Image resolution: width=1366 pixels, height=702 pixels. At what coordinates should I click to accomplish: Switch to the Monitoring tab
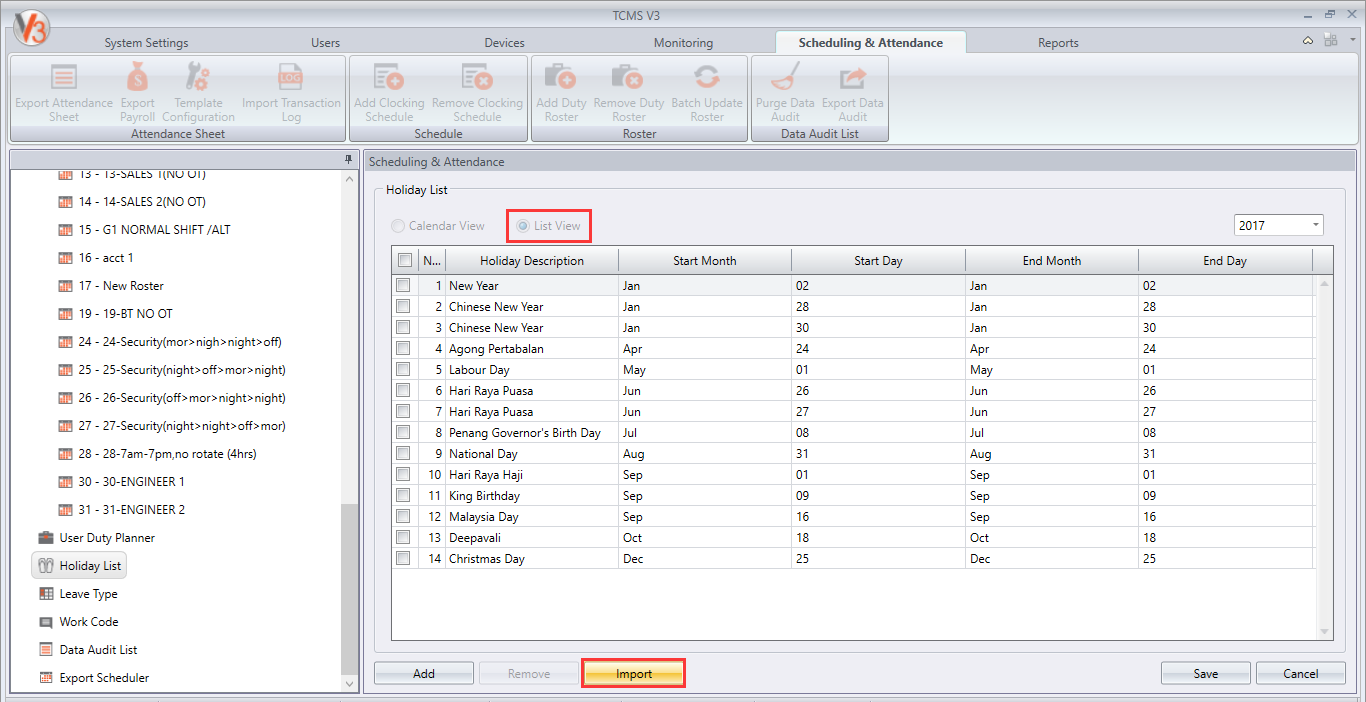pos(683,43)
